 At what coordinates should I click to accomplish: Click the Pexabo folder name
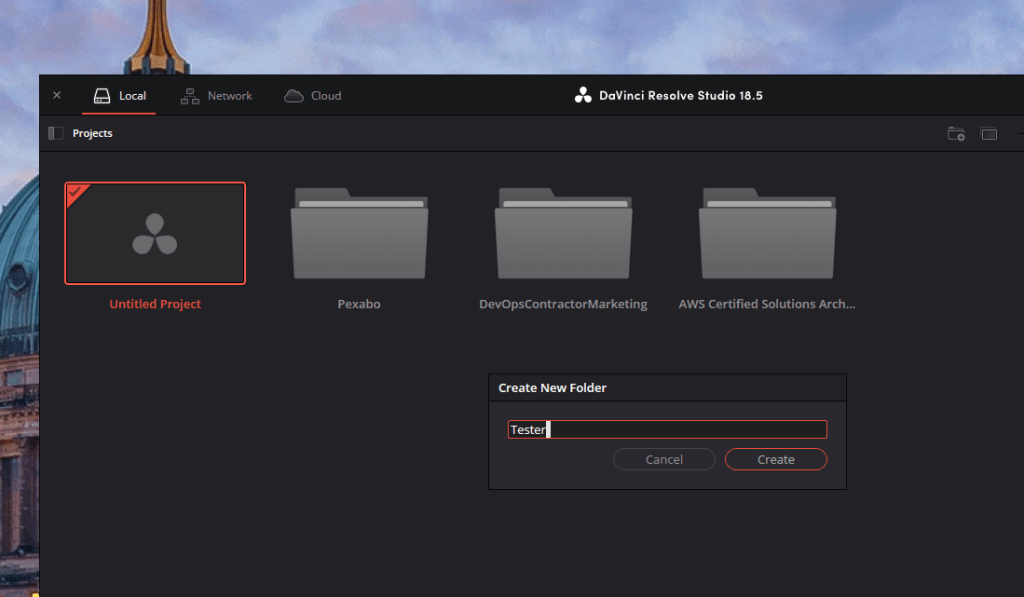click(359, 304)
